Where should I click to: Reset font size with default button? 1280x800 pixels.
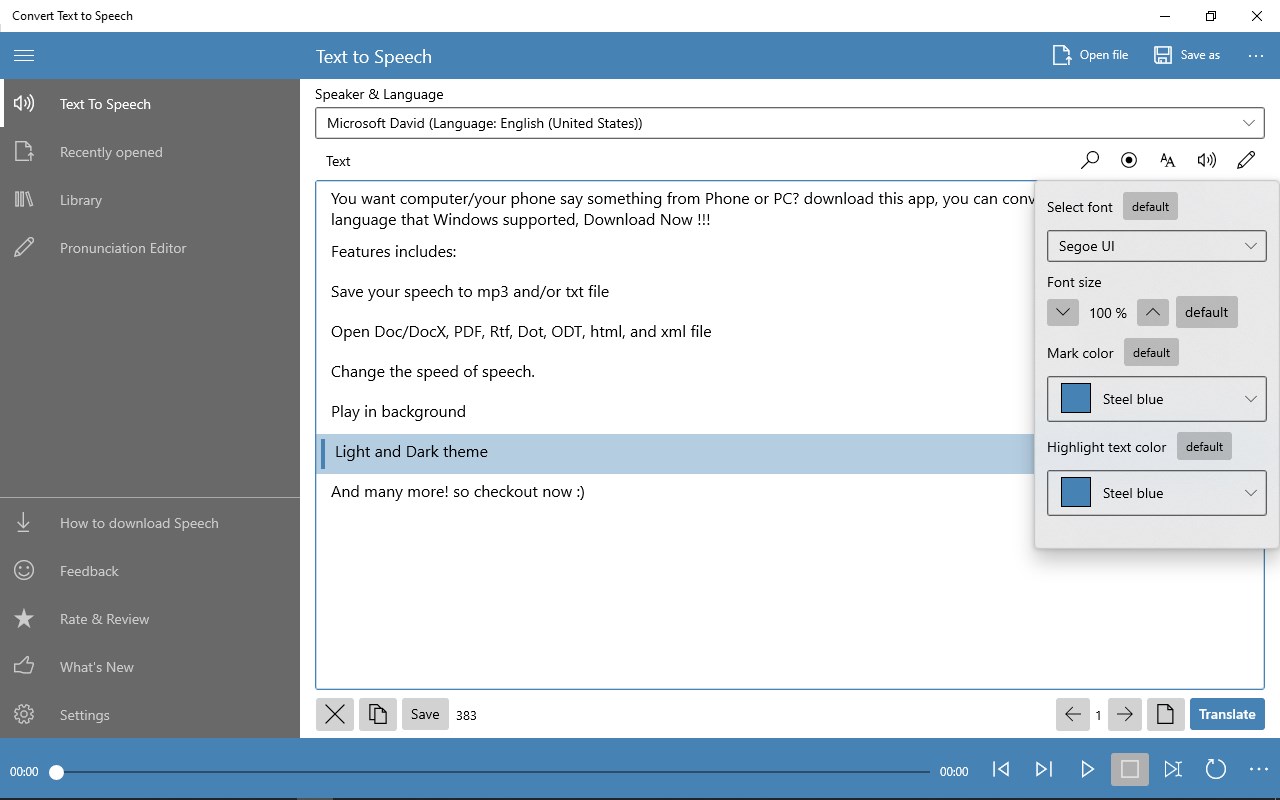coord(1207,312)
